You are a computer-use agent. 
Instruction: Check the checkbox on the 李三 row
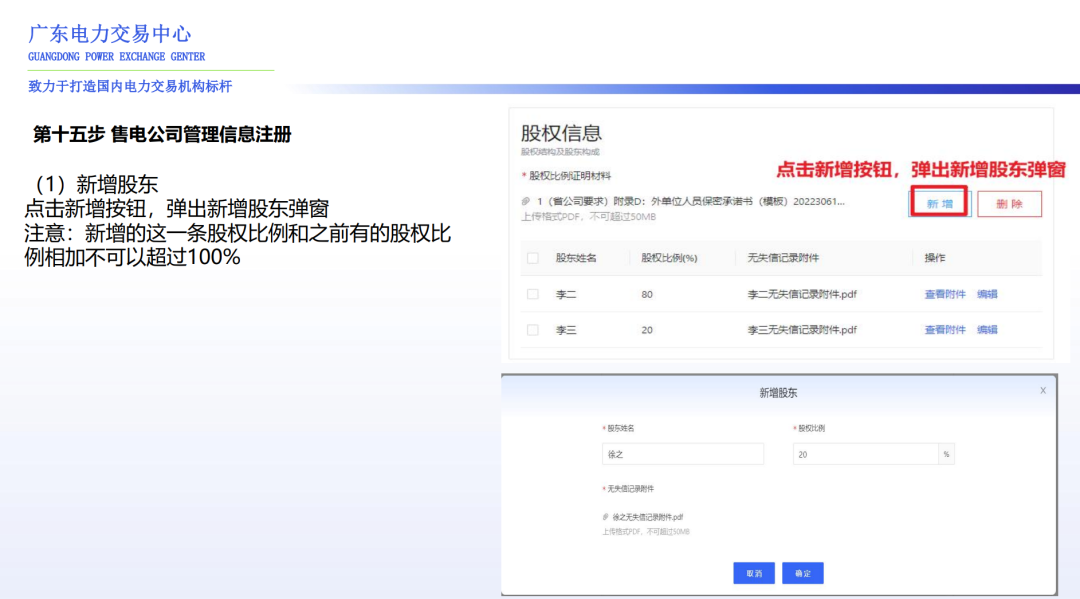(530, 329)
